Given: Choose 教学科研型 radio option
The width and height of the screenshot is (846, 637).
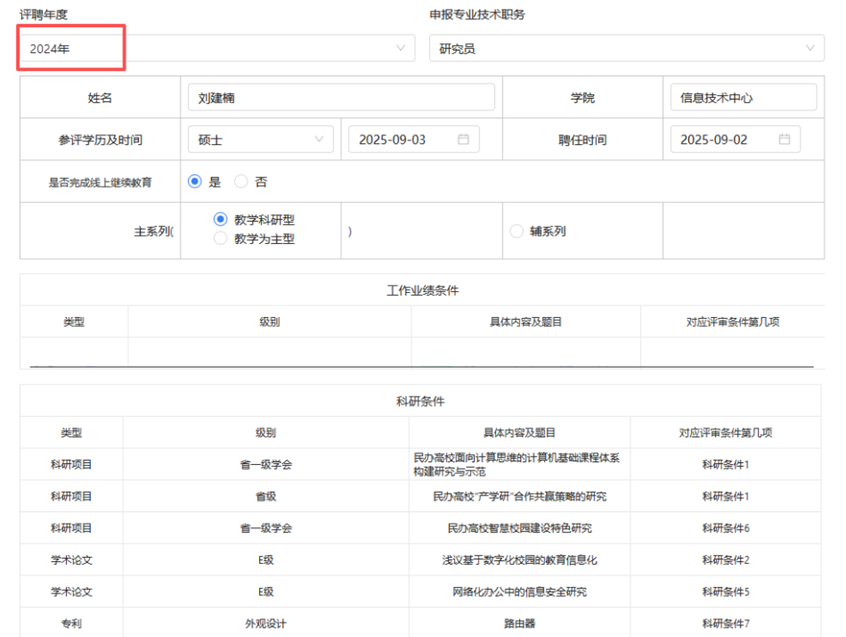Looking at the screenshot, I should point(221,219).
